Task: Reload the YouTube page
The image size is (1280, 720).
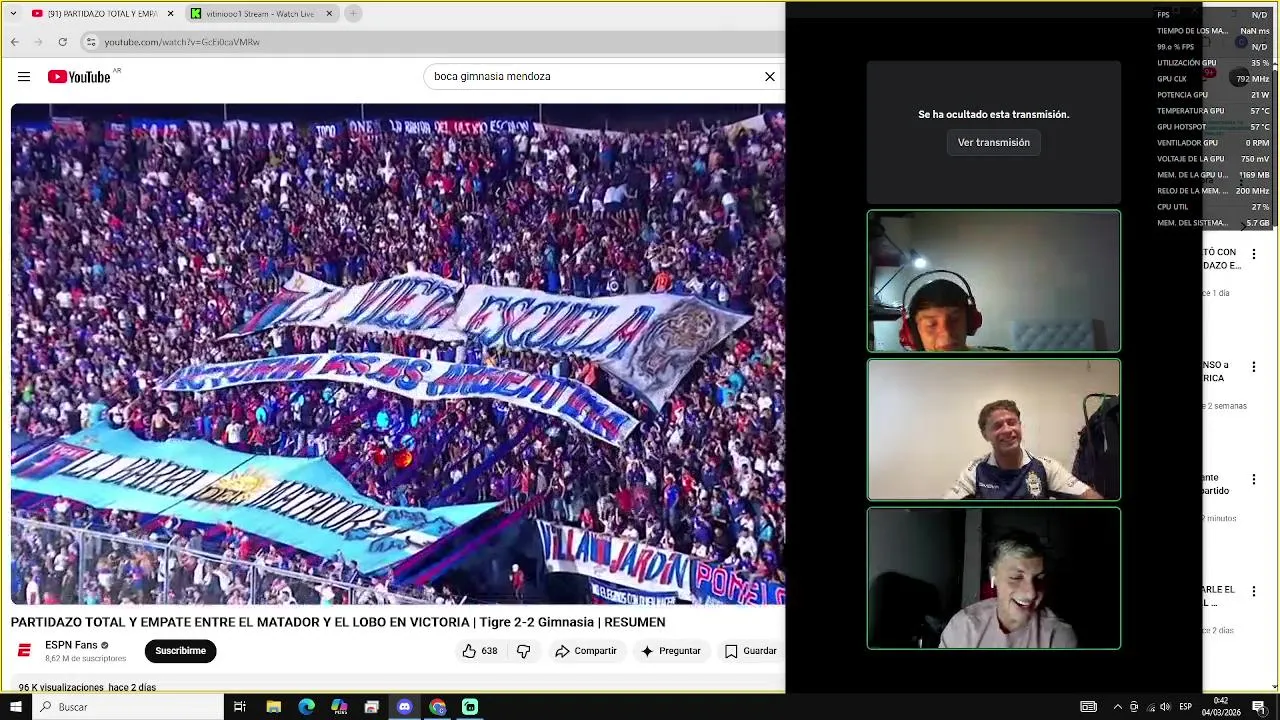Action: (x=62, y=42)
